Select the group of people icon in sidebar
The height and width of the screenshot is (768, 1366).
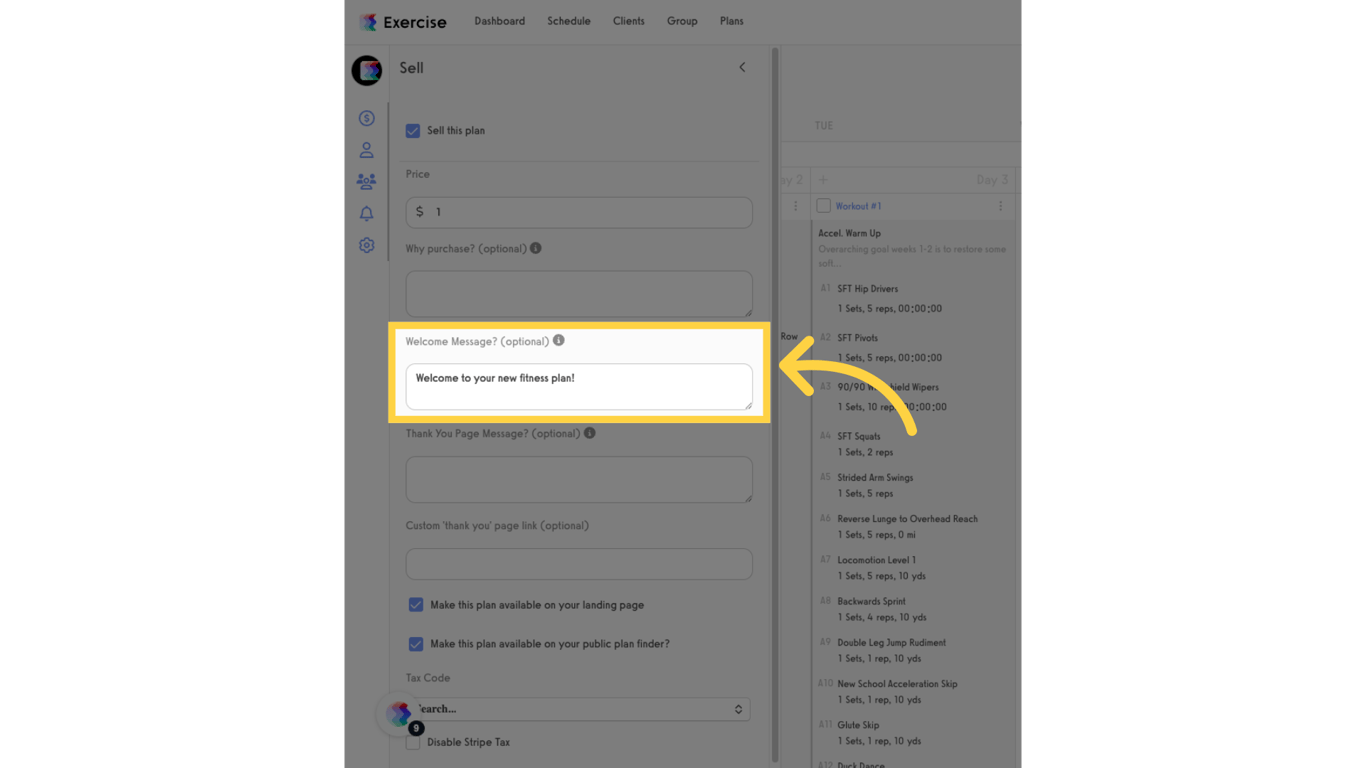[x=366, y=181]
